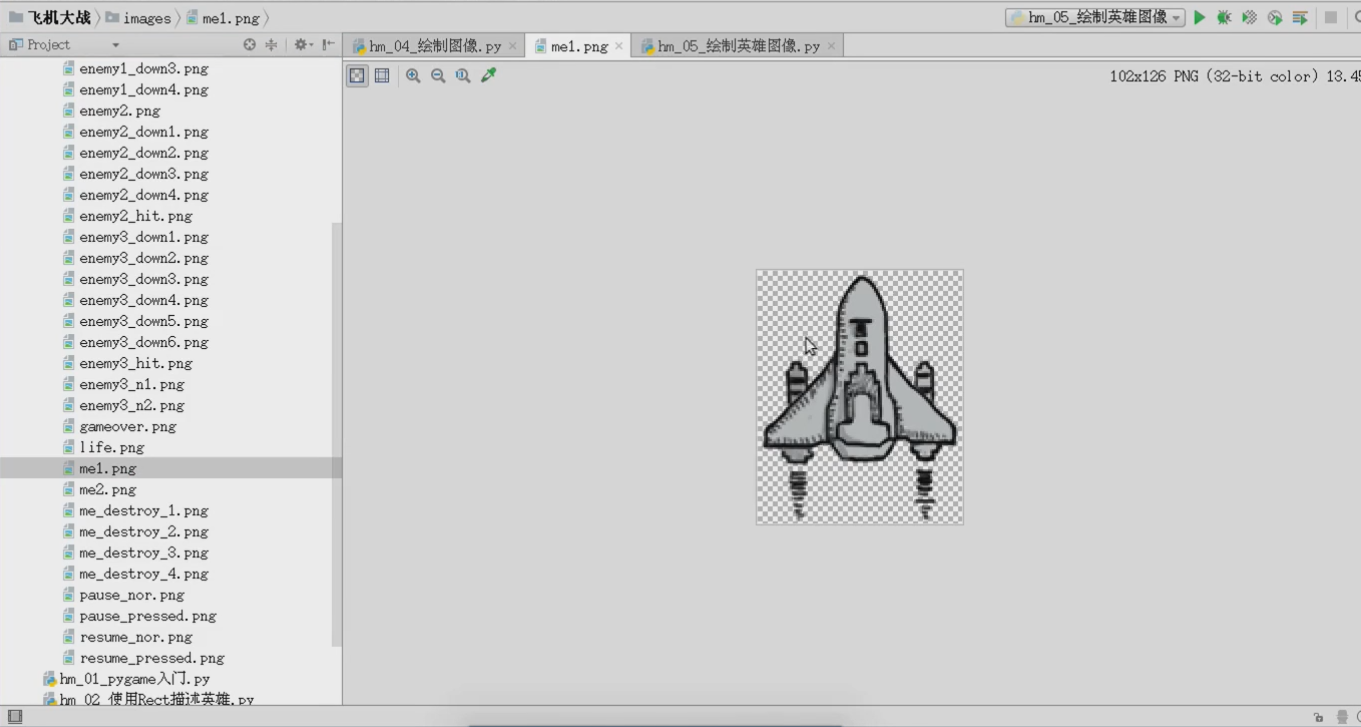The height and width of the screenshot is (727, 1361).
Task: Select pause_pressed.png file
Action: tap(148, 615)
